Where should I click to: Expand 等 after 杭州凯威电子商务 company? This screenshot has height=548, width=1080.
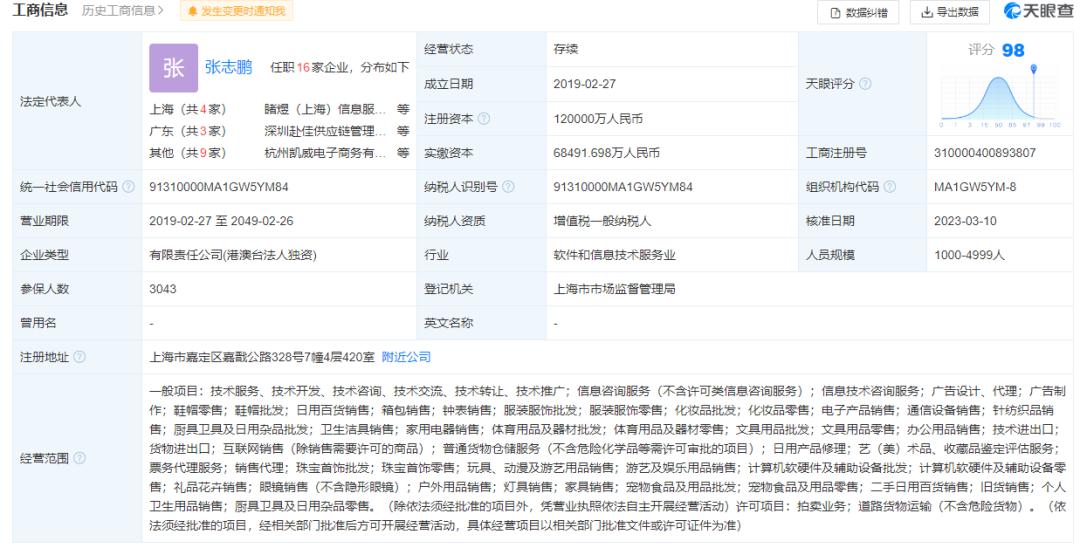[x=403, y=153]
